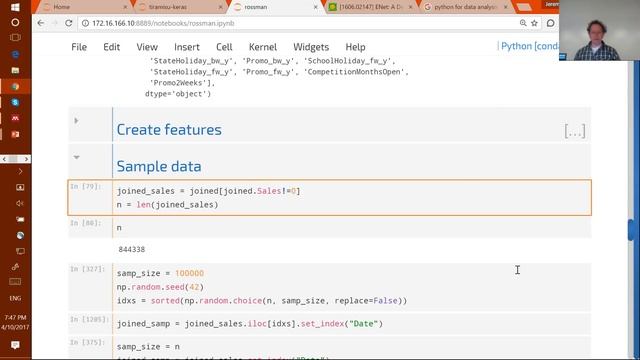The width and height of the screenshot is (640, 360).
Task: Close the rossman tab
Action: coord(316,7)
